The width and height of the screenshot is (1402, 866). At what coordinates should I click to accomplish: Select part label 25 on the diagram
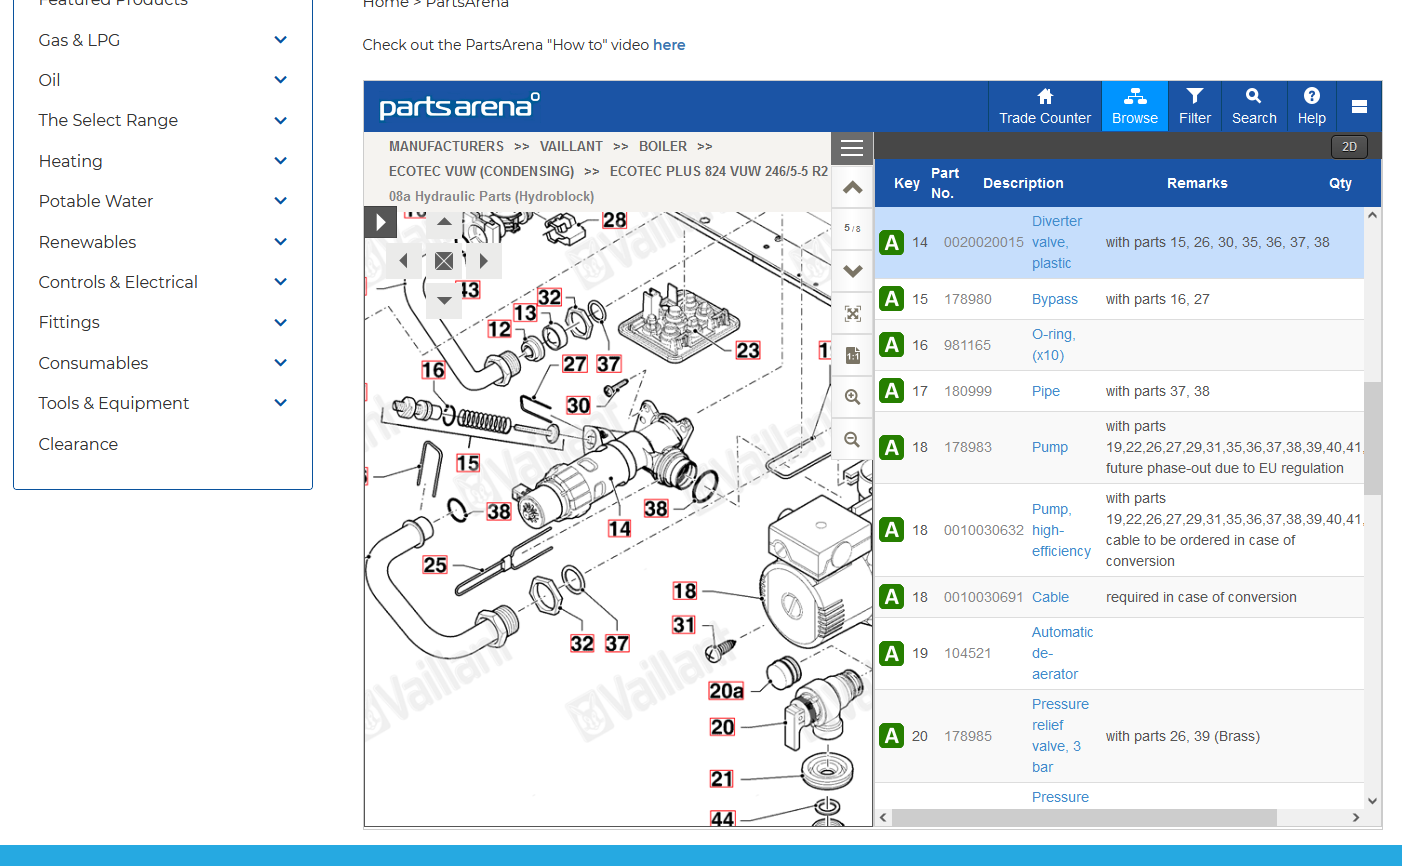pos(435,565)
